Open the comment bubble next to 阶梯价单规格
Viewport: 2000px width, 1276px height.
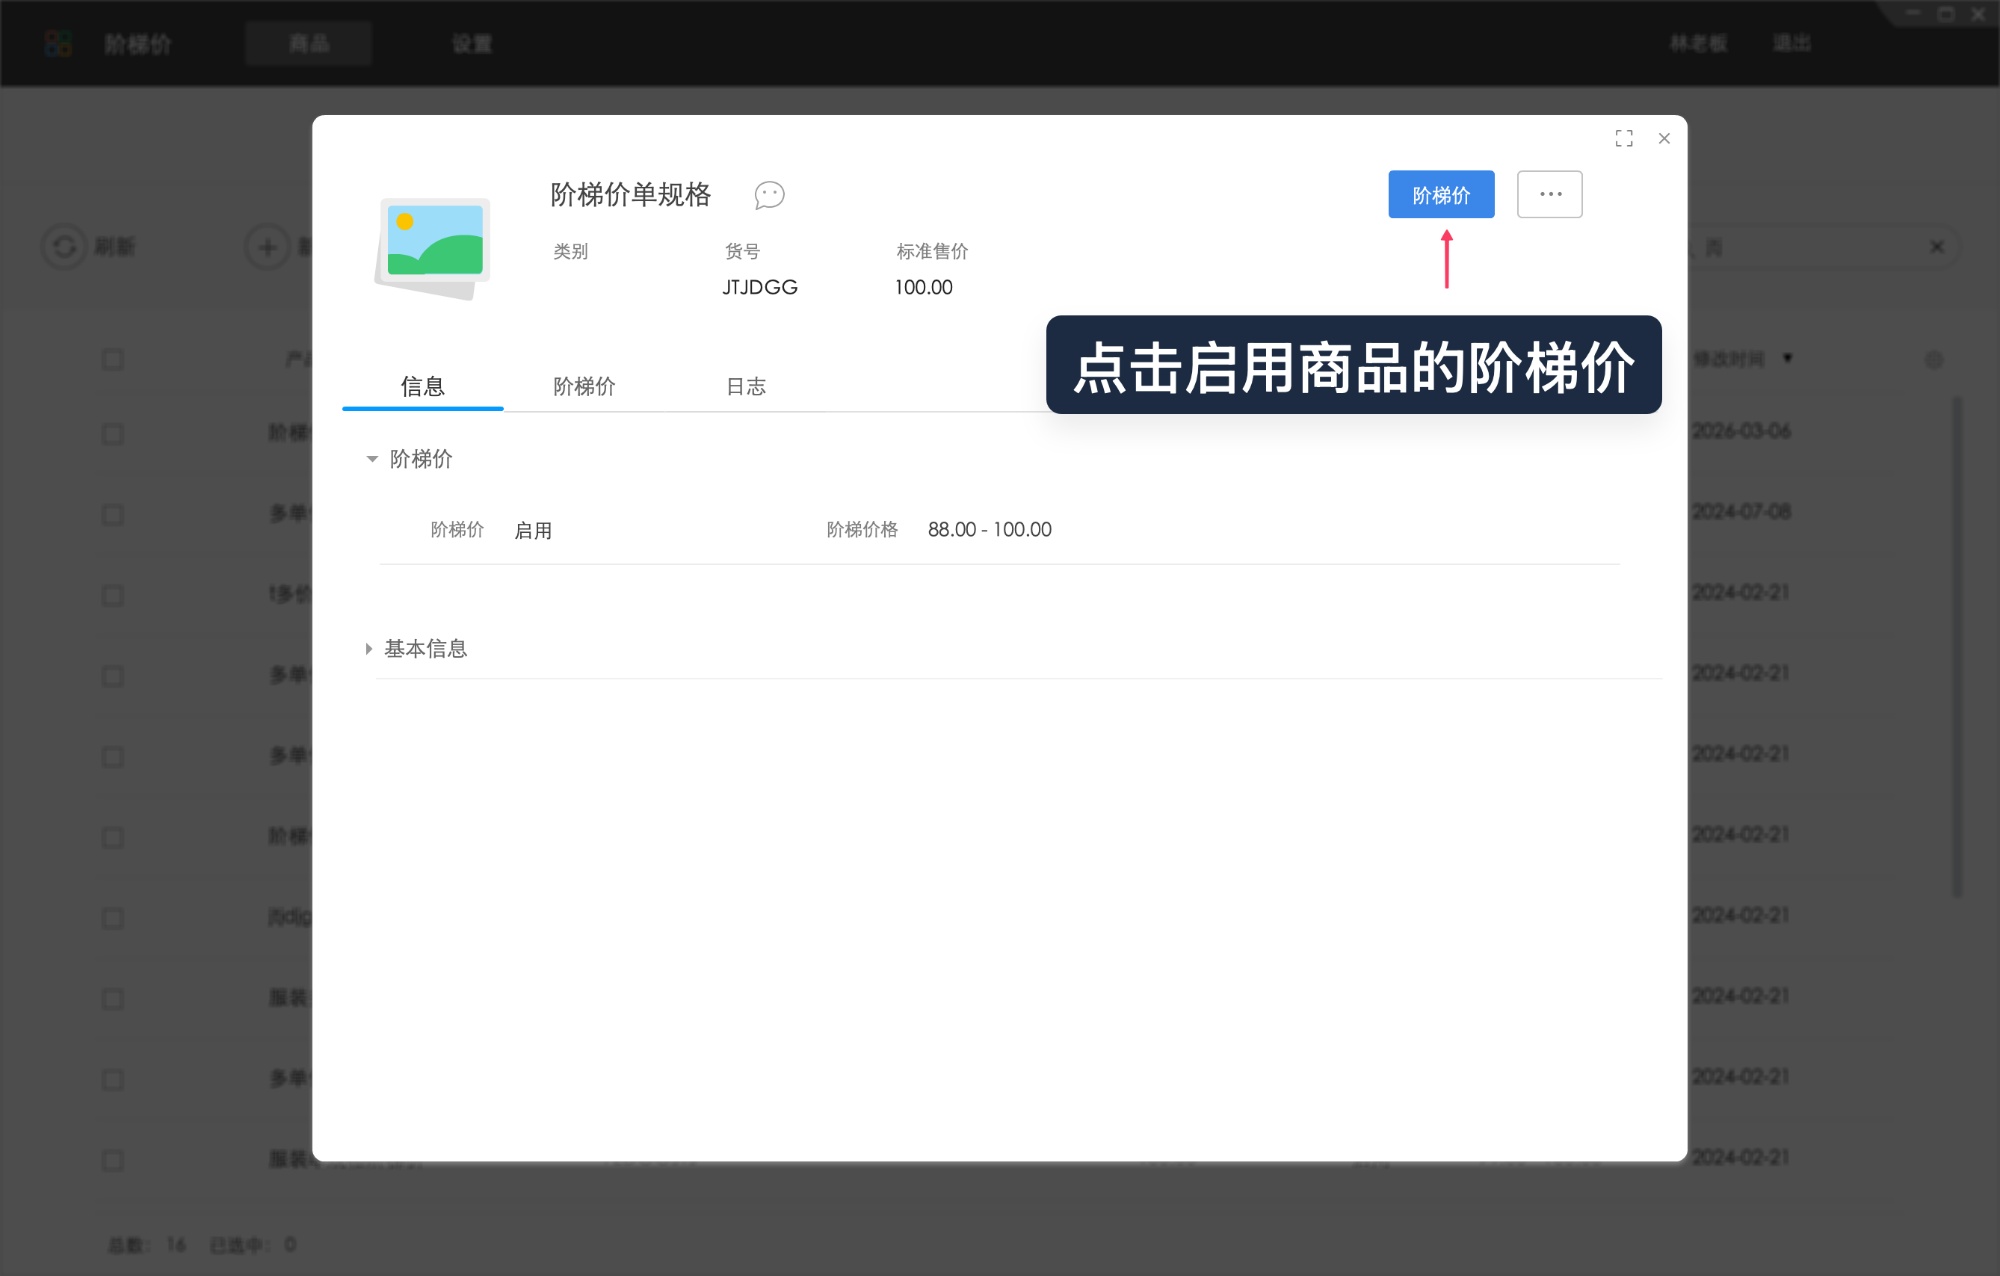pos(769,196)
